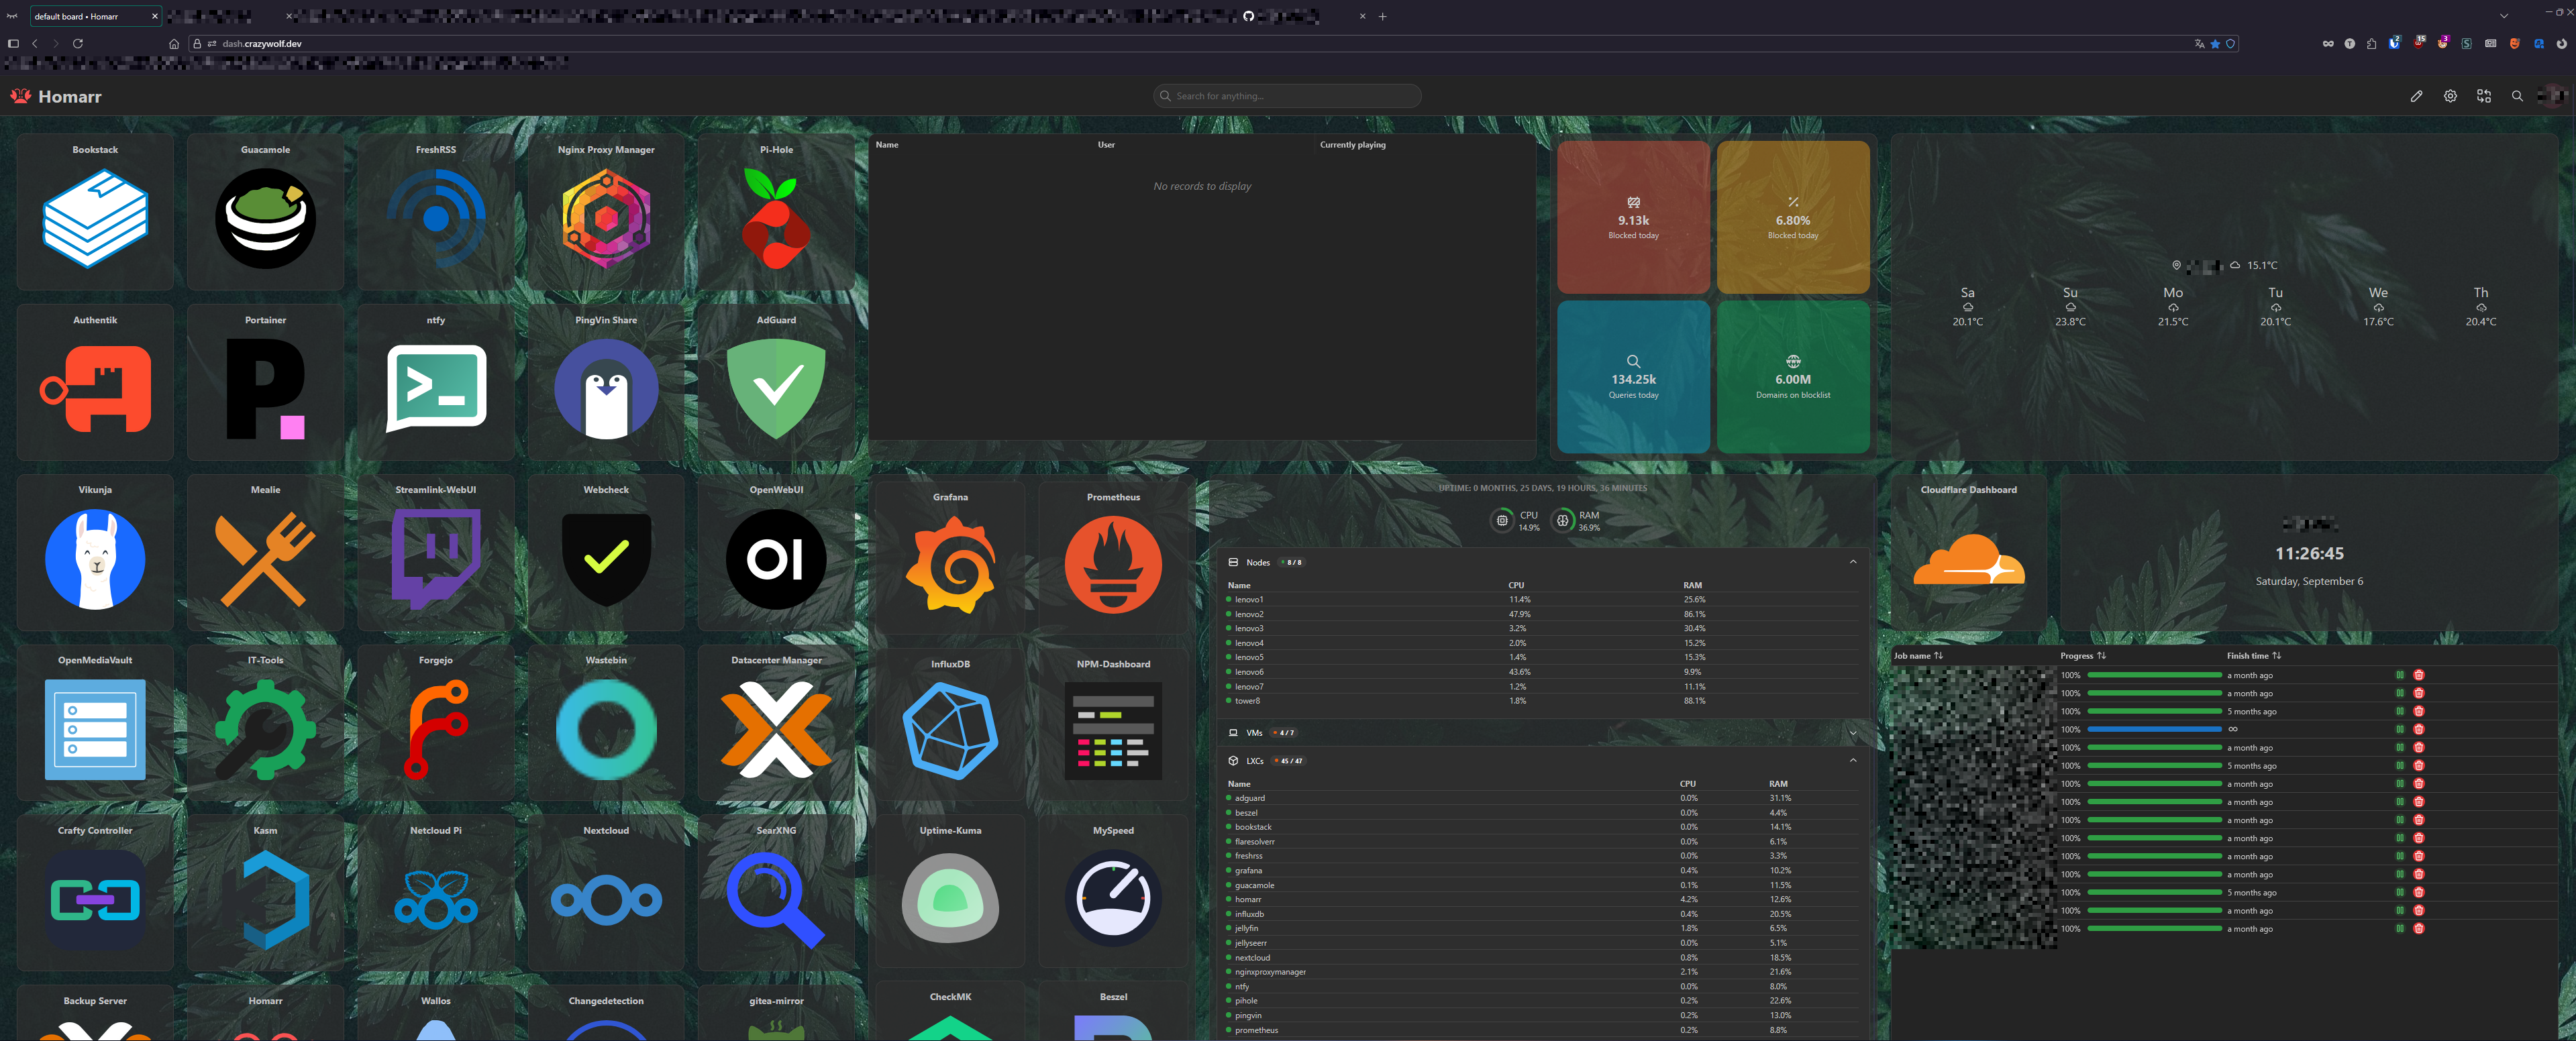Toggle pause on the first job row
This screenshot has width=2576, height=1041.
pyautogui.click(x=2399, y=675)
